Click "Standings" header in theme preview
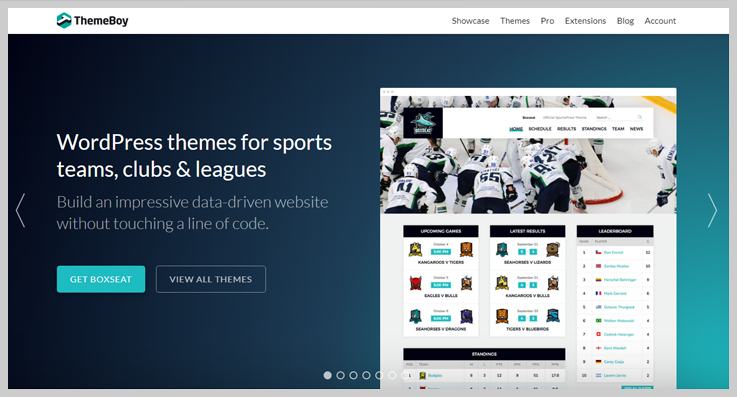737x397 pixels. (484, 354)
